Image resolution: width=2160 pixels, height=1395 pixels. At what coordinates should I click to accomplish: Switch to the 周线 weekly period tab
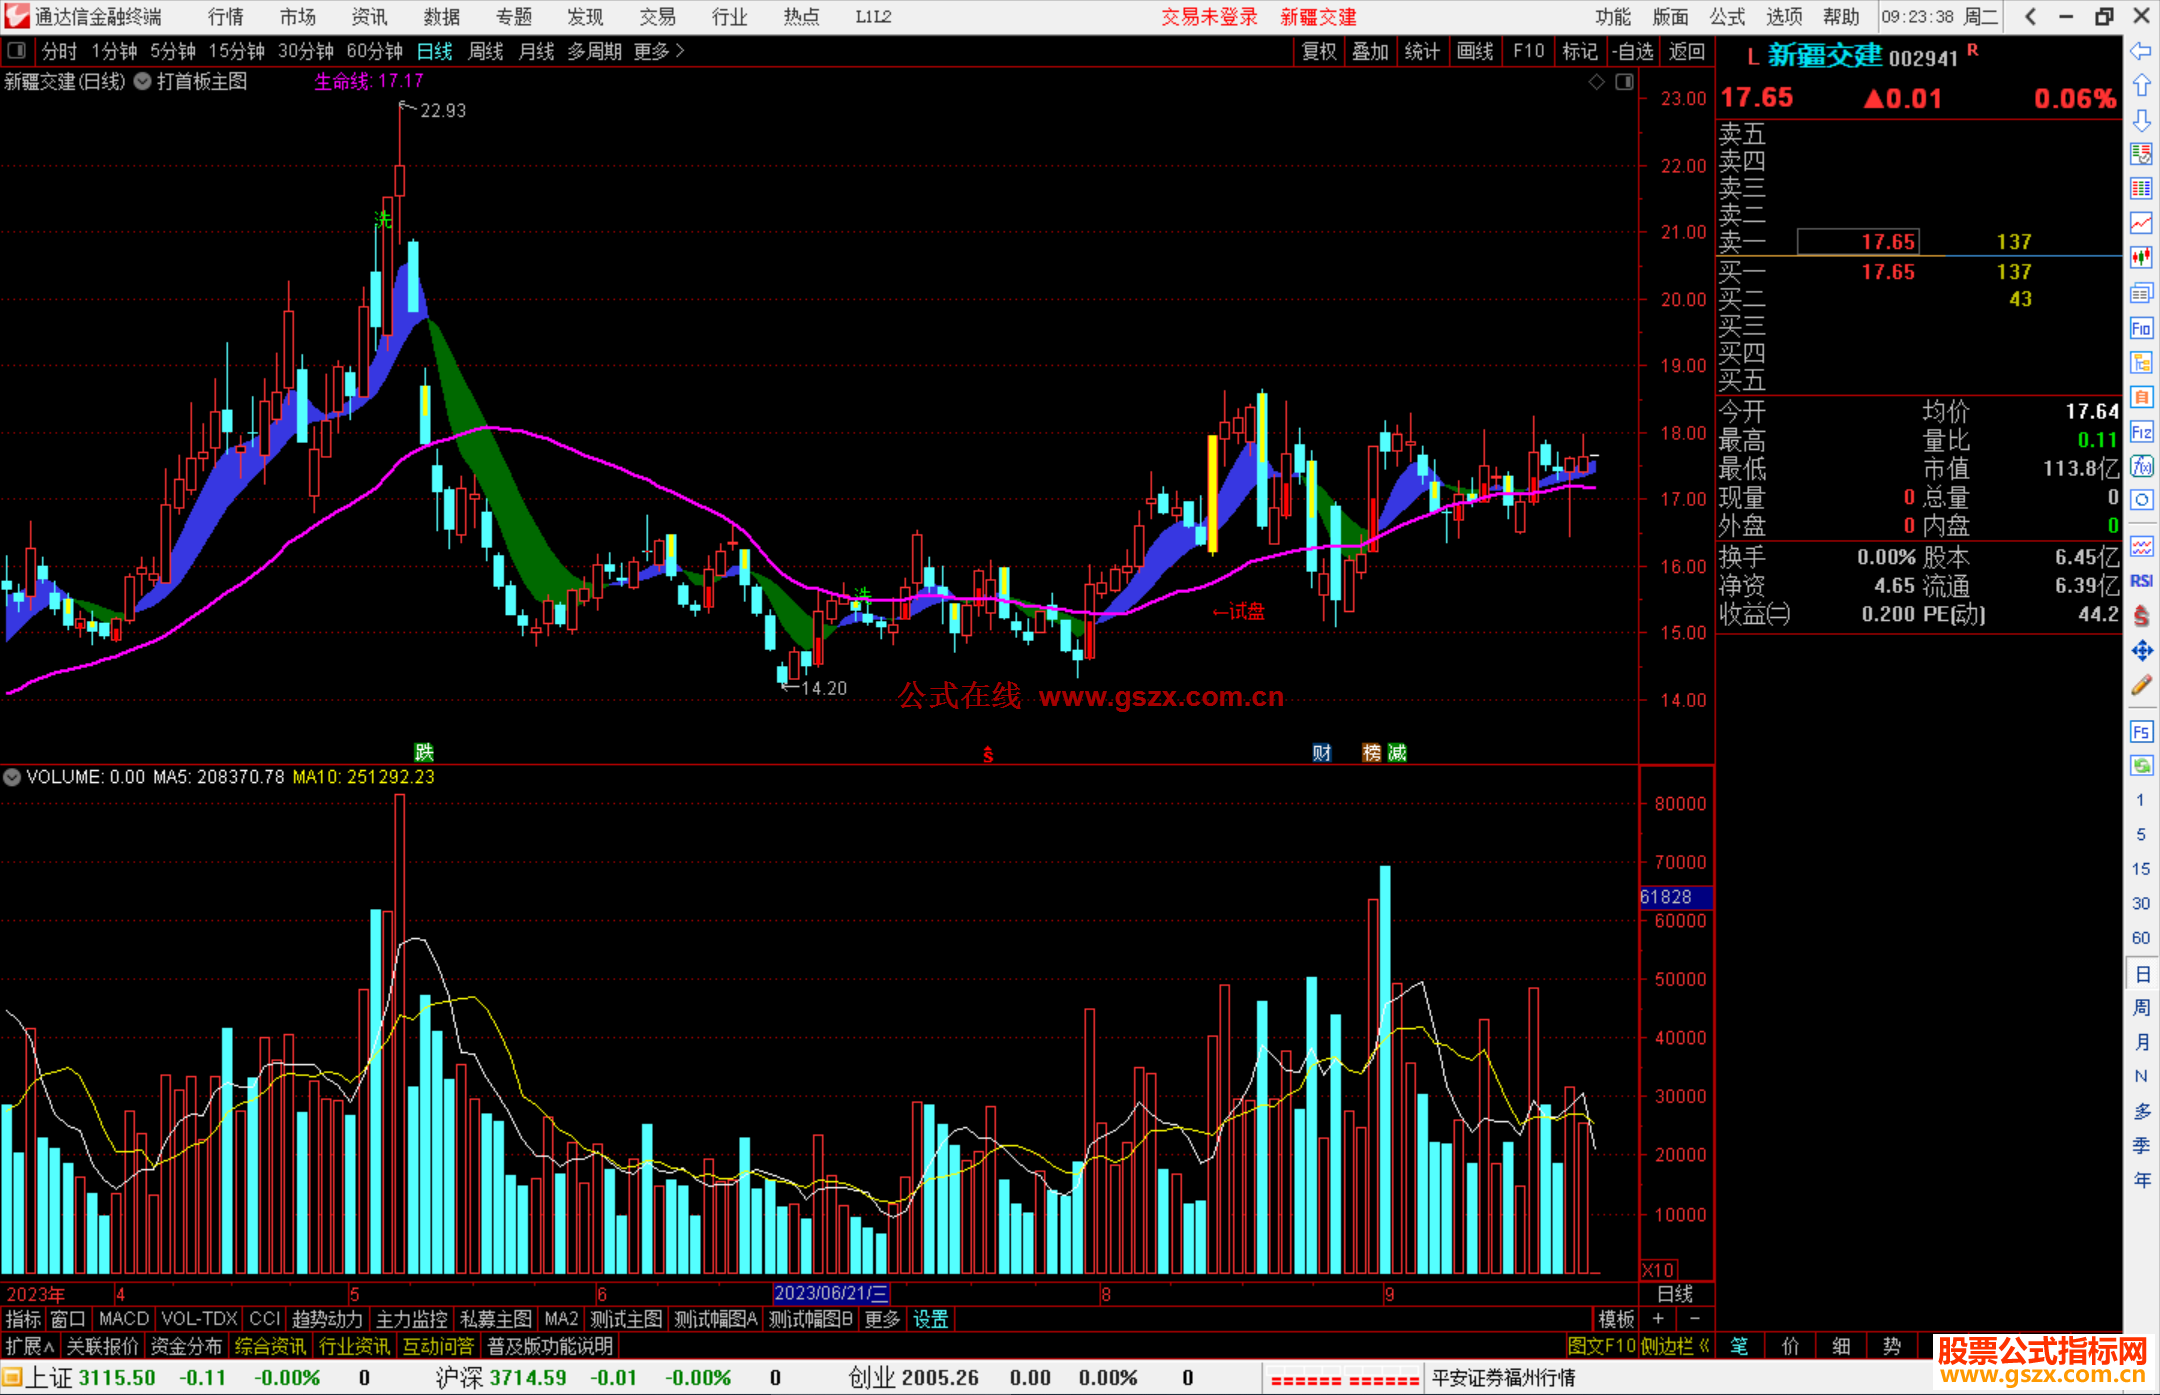point(486,51)
